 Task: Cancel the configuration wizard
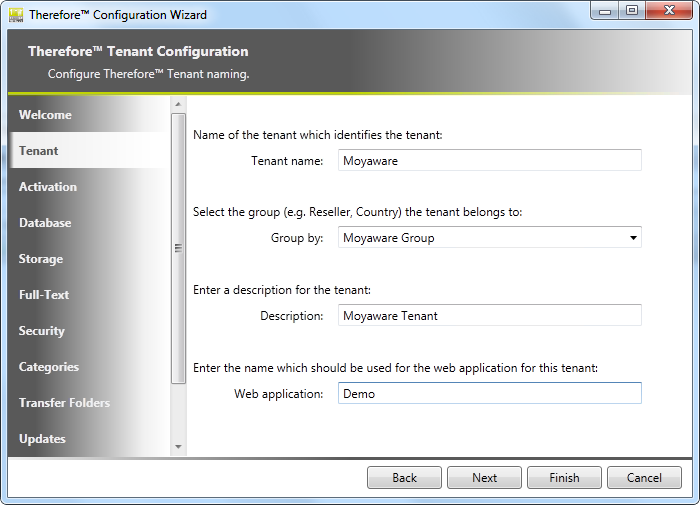pyautogui.click(x=644, y=478)
